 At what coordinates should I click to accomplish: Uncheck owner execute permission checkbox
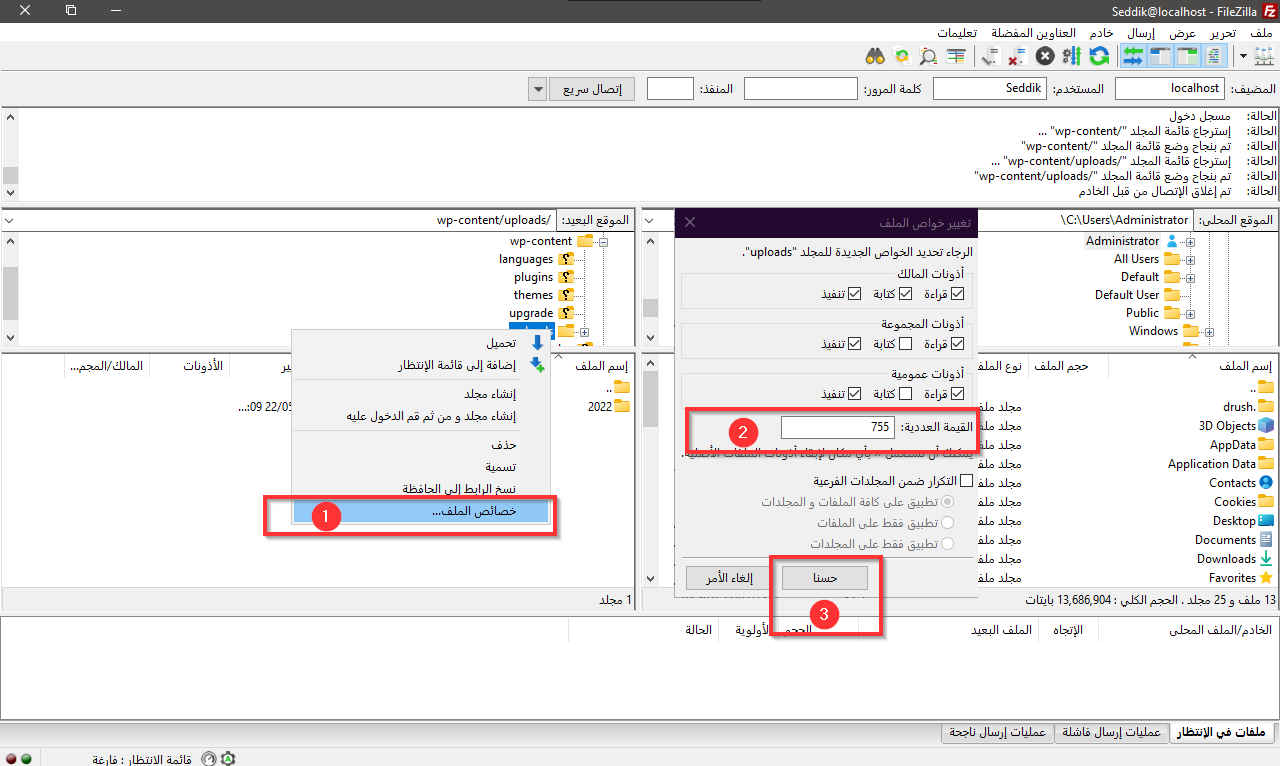click(853, 294)
